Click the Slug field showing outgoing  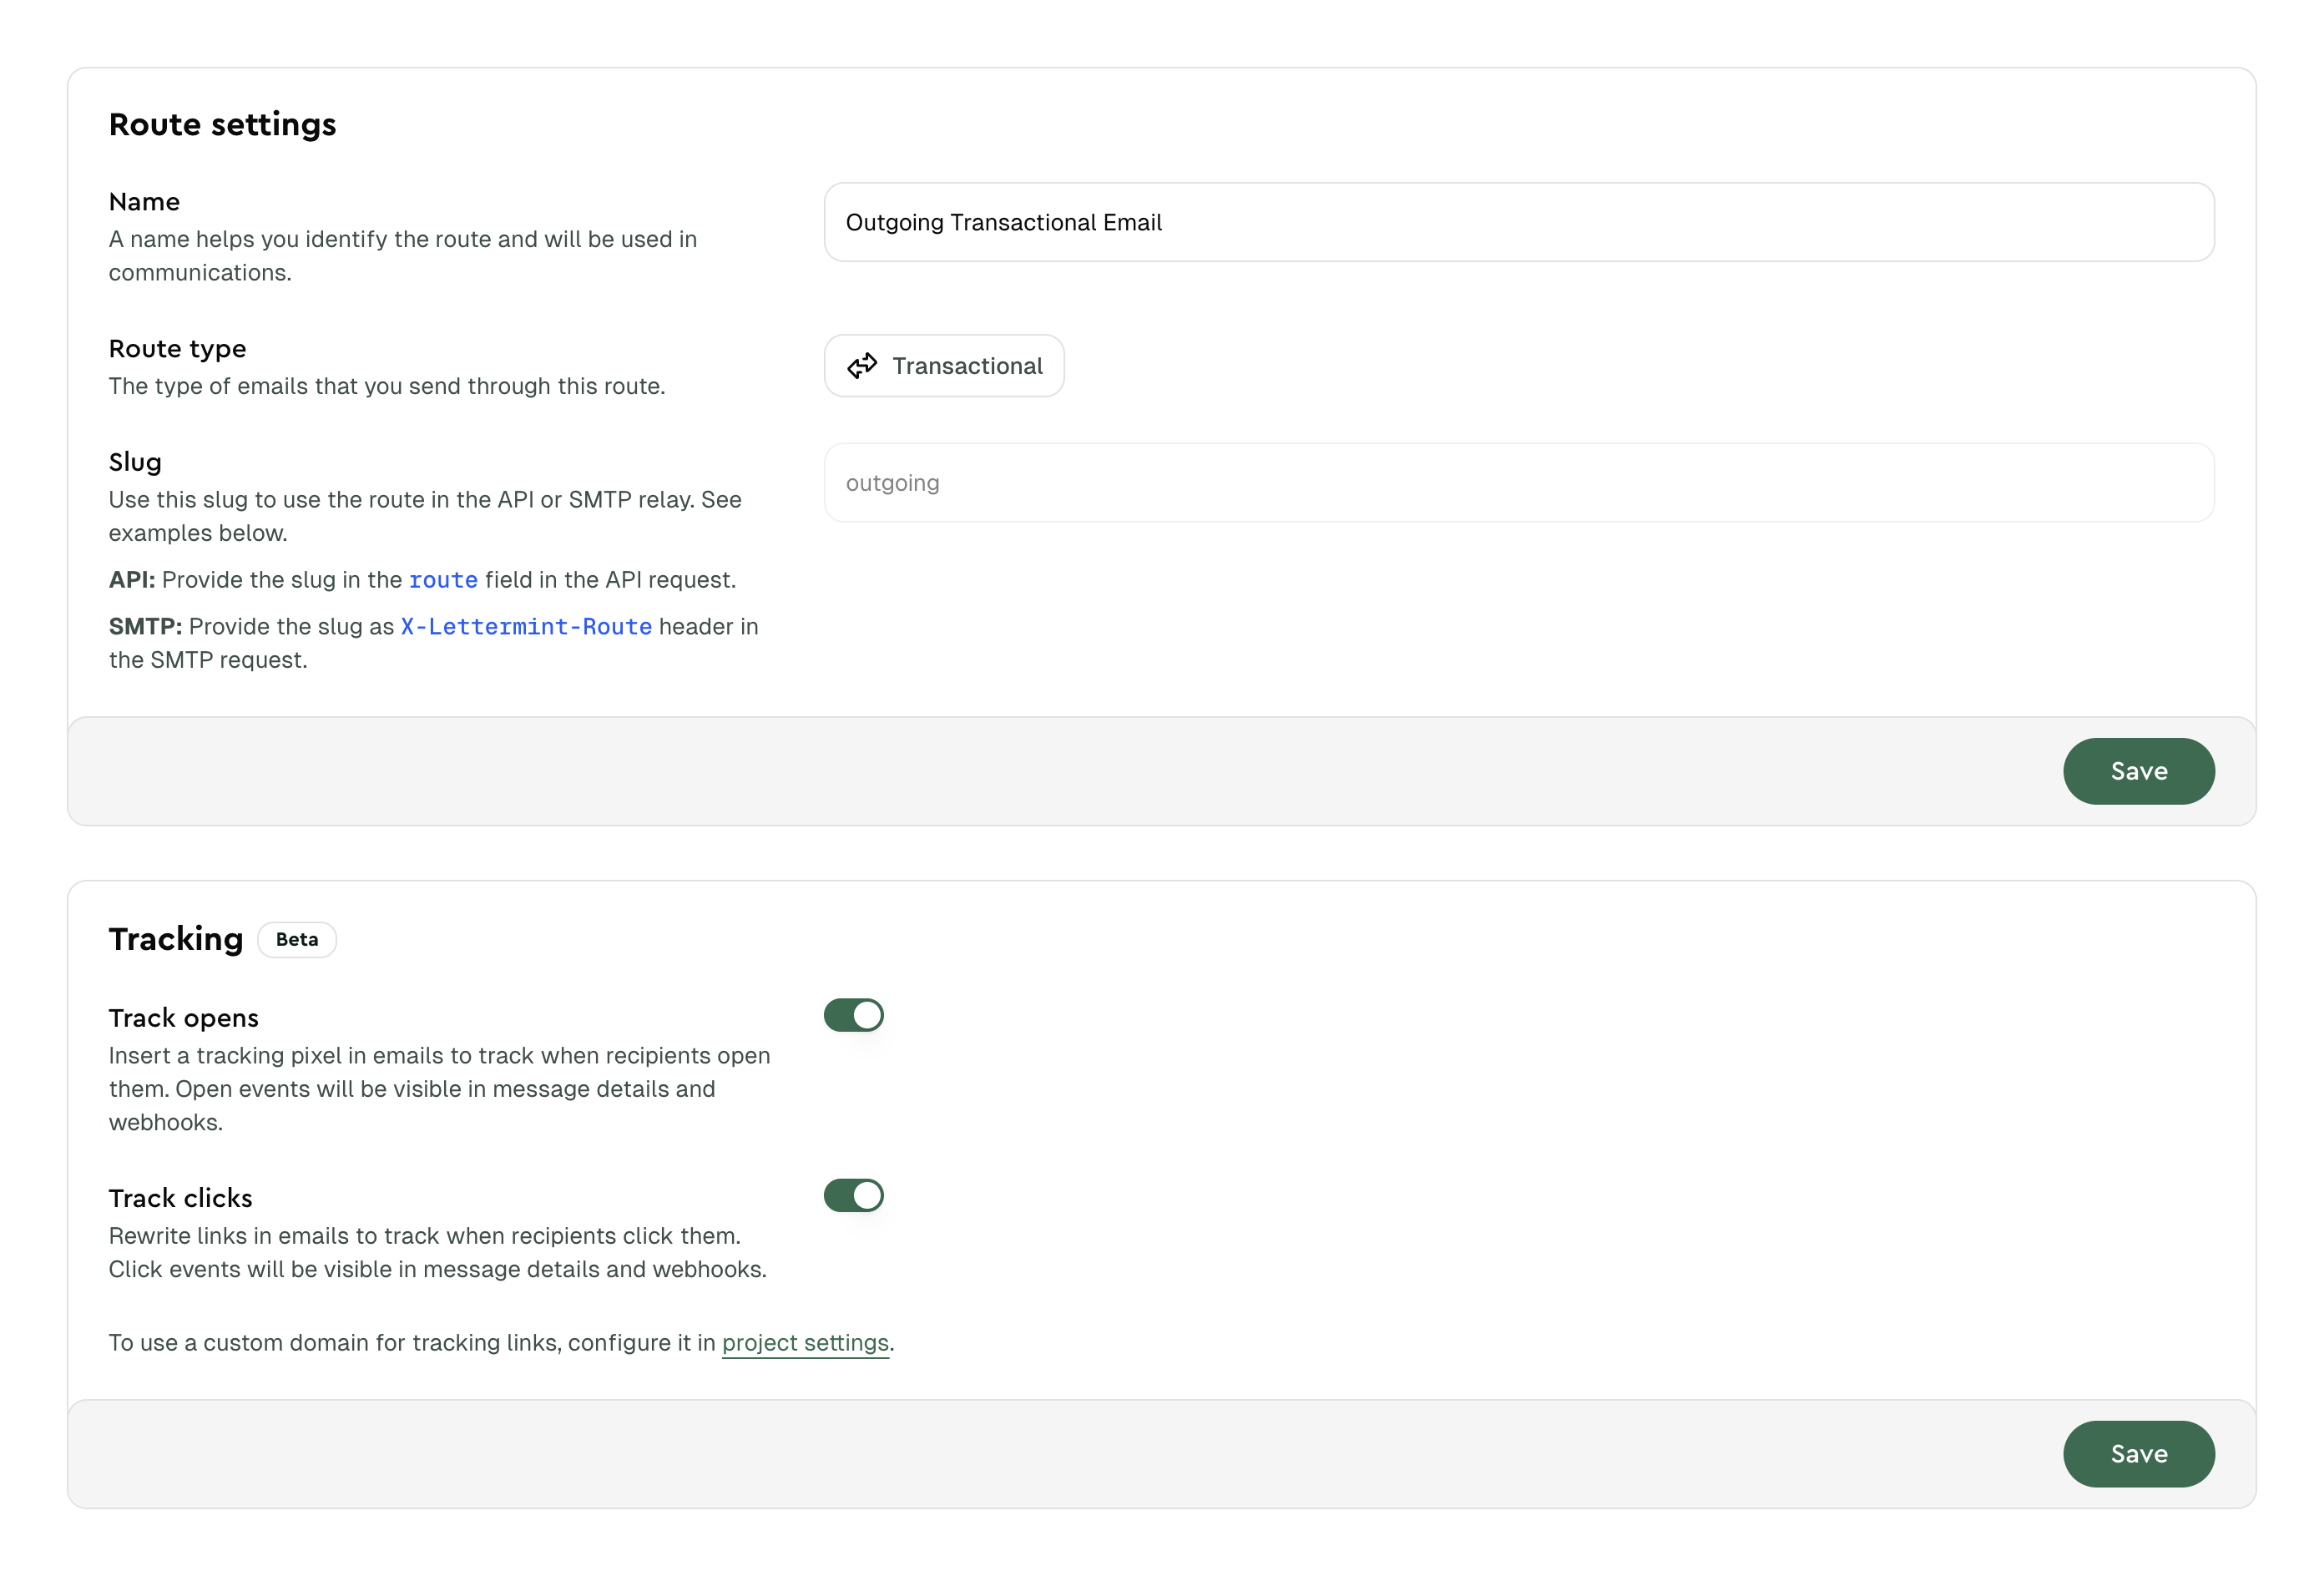(x=1518, y=483)
